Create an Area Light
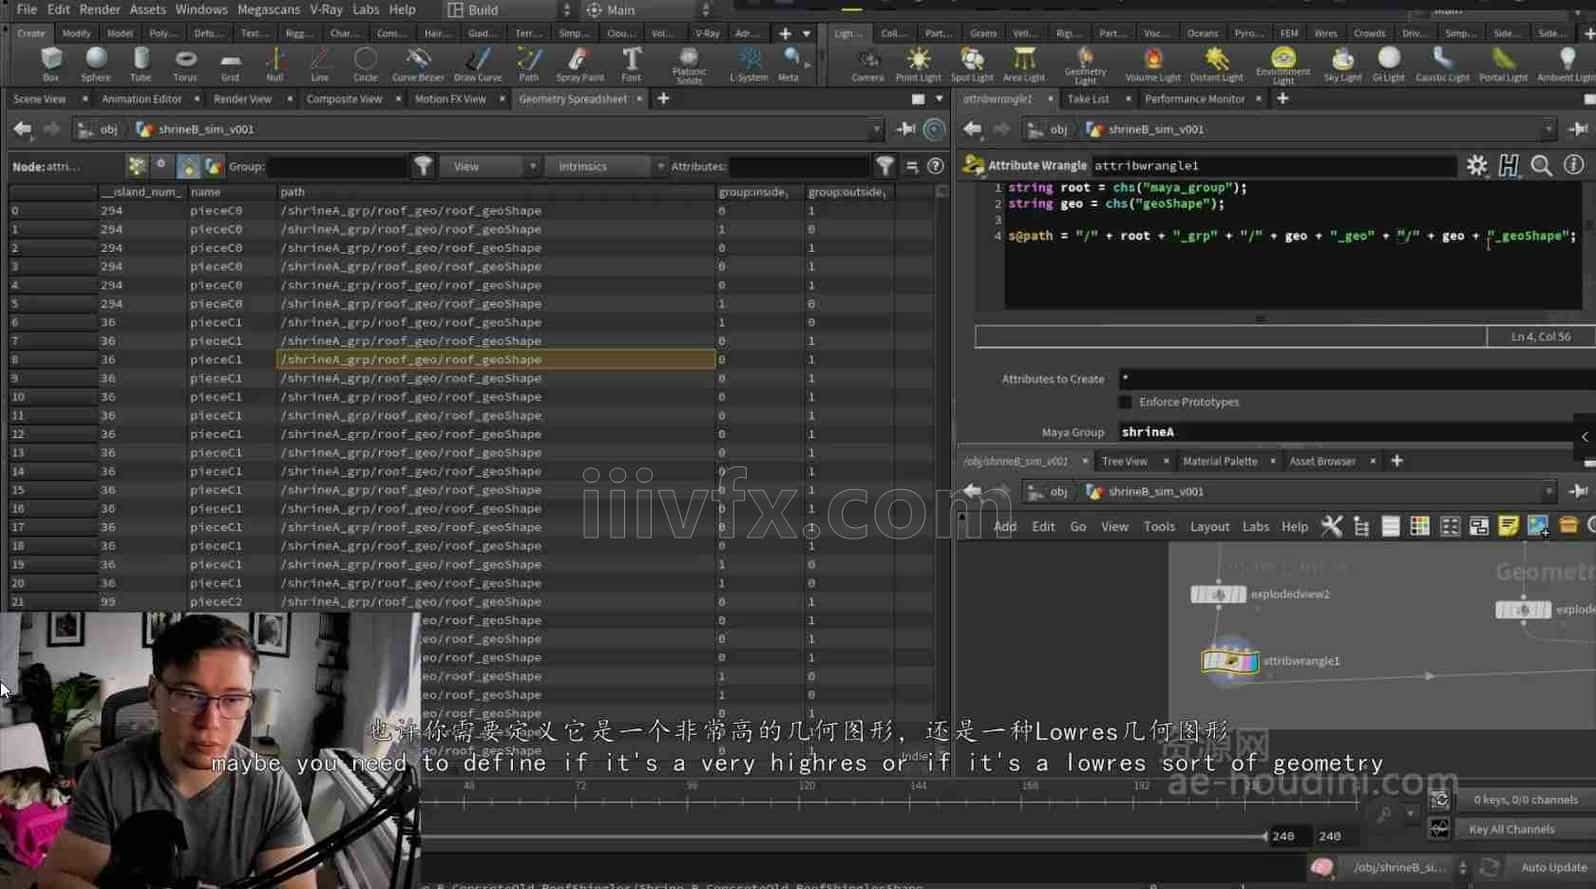The height and width of the screenshot is (889, 1596). coord(1024,64)
